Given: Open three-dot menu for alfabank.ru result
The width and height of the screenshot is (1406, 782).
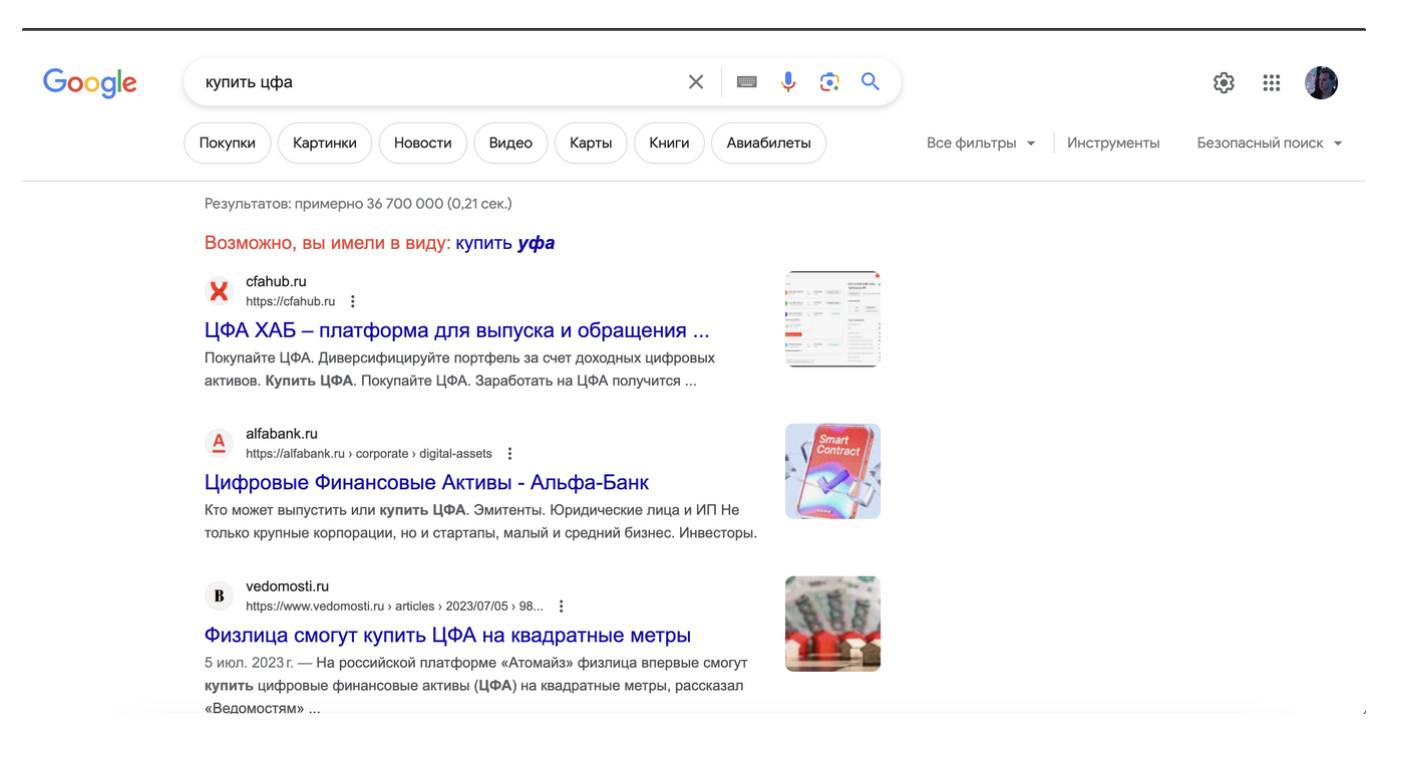Looking at the screenshot, I should click(x=510, y=453).
